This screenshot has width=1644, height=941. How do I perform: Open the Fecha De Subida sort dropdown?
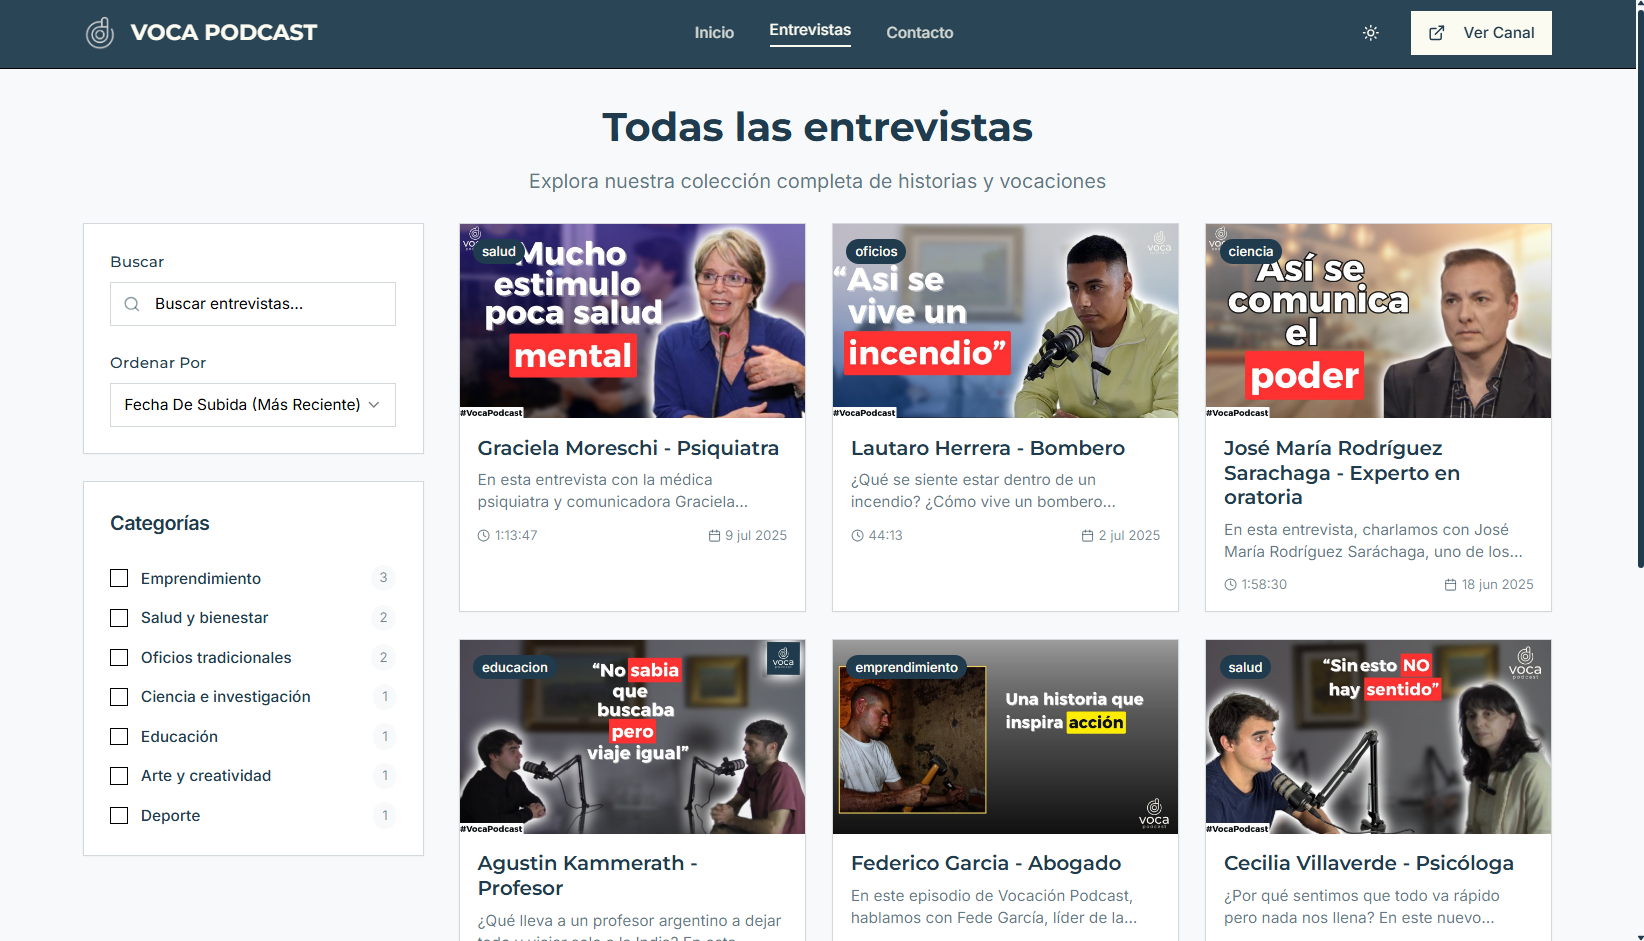(x=252, y=404)
